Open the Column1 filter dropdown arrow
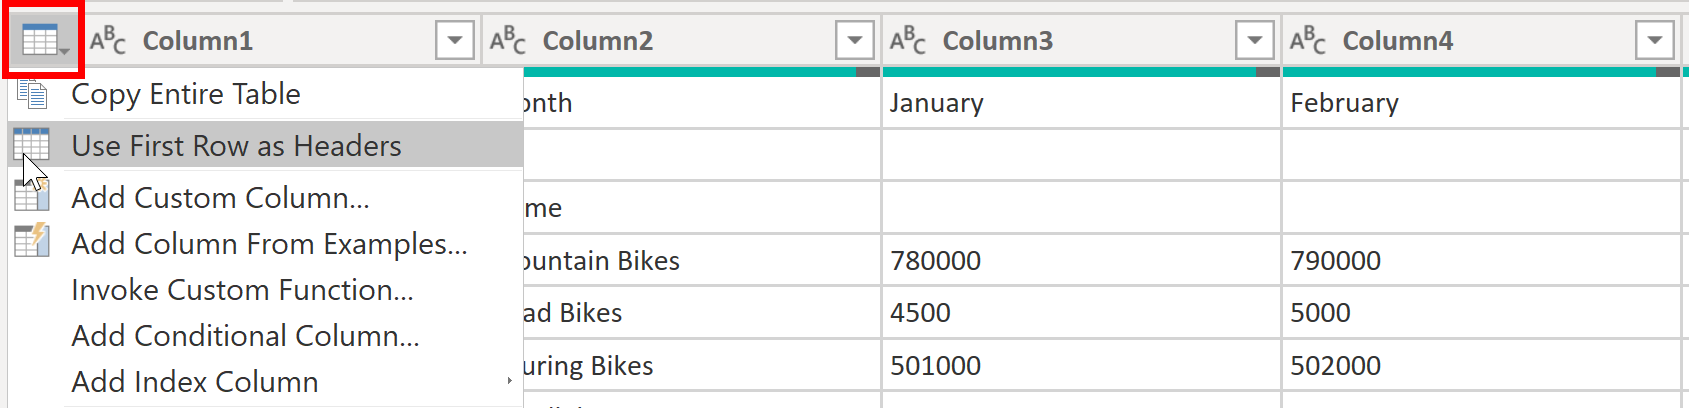The image size is (1689, 408). click(x=455, y=41)
